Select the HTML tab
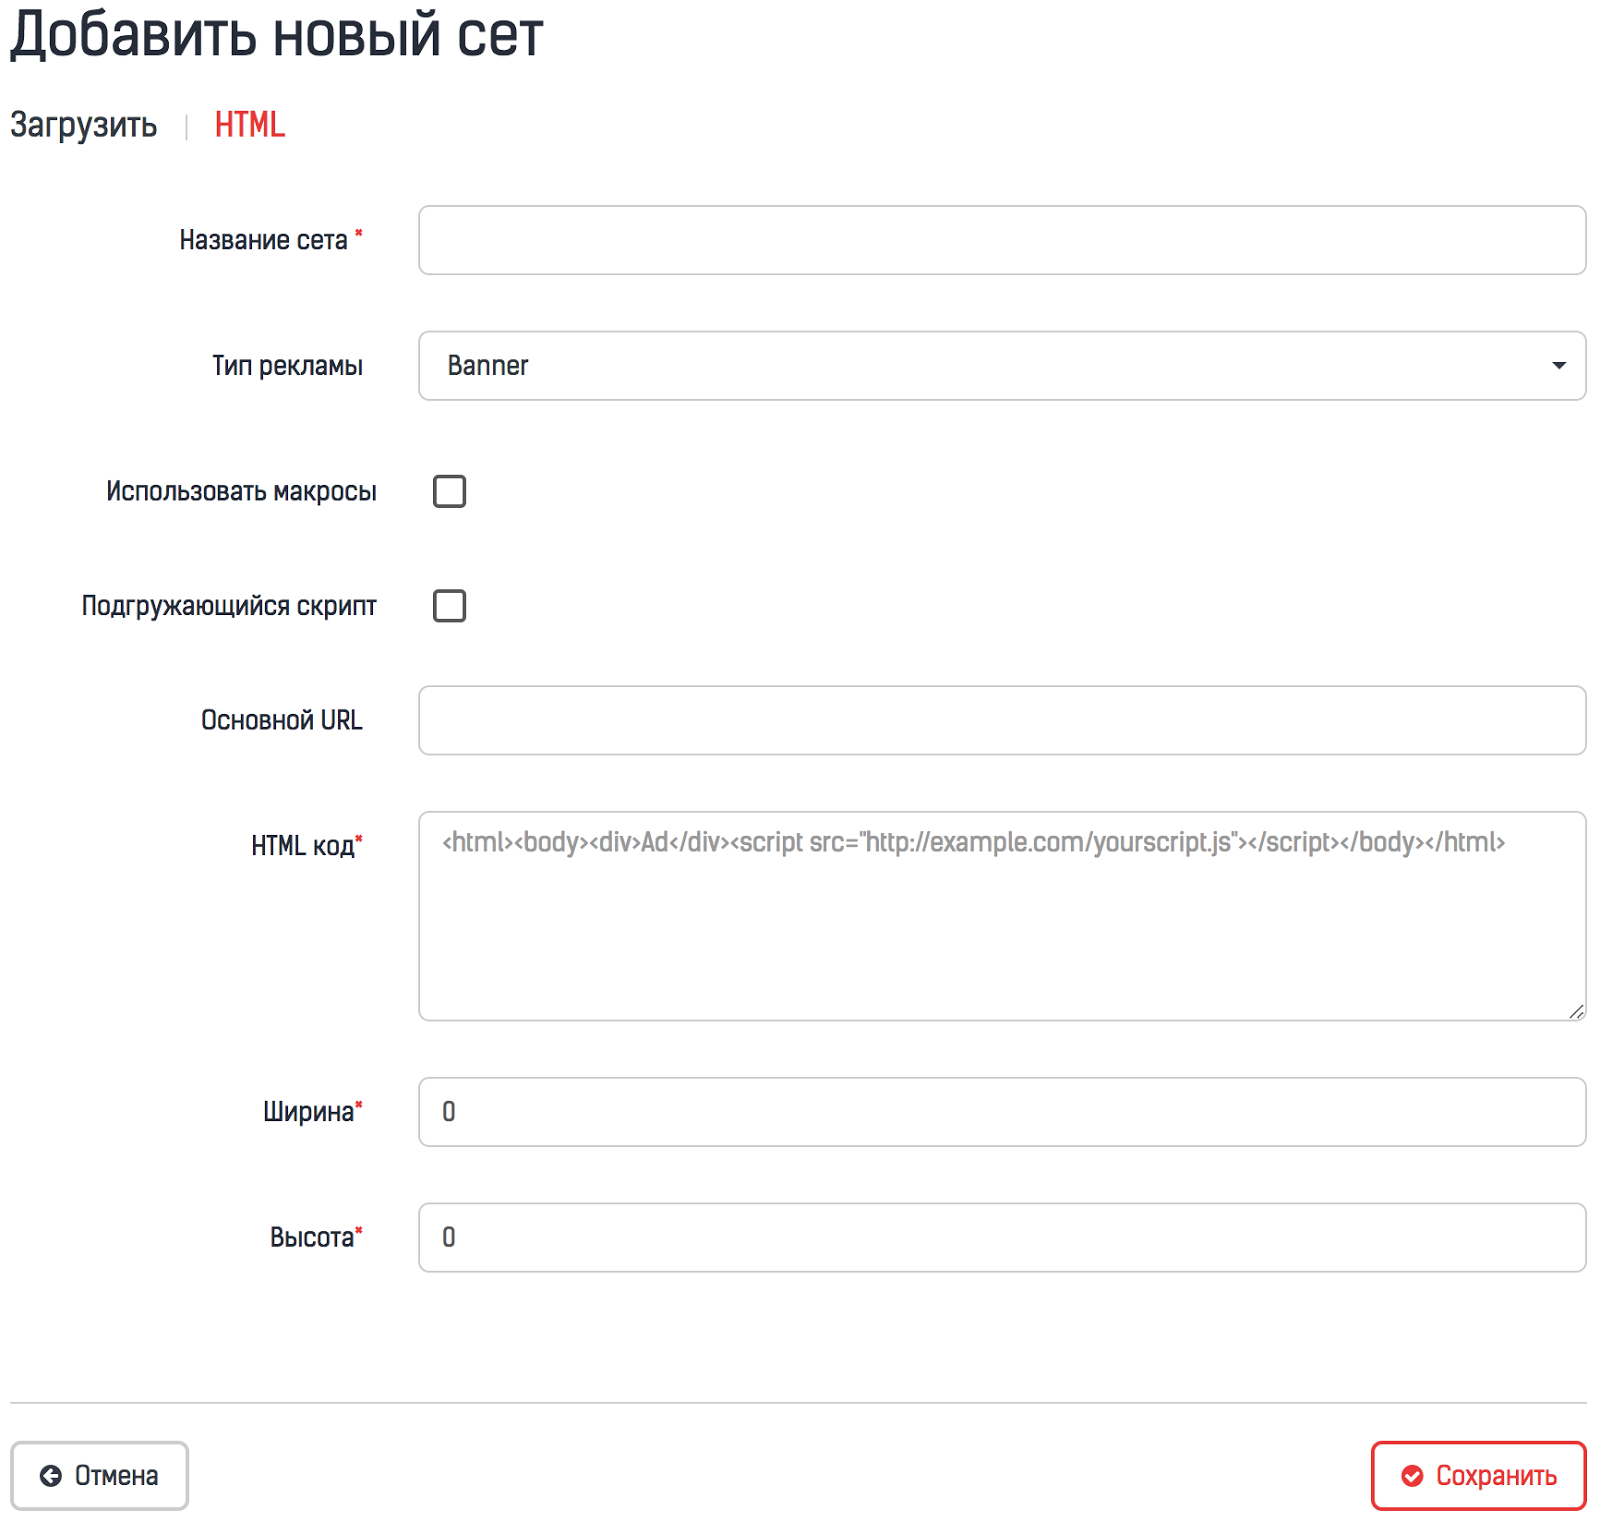Image resolution: width=1600 pixels, height=1522 pixels. coord(249,125)
